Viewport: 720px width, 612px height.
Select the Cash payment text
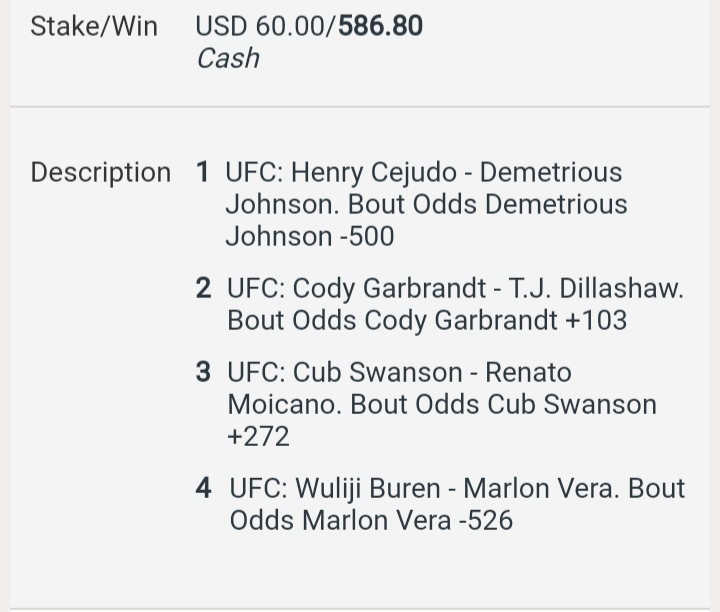pos(228,59)
